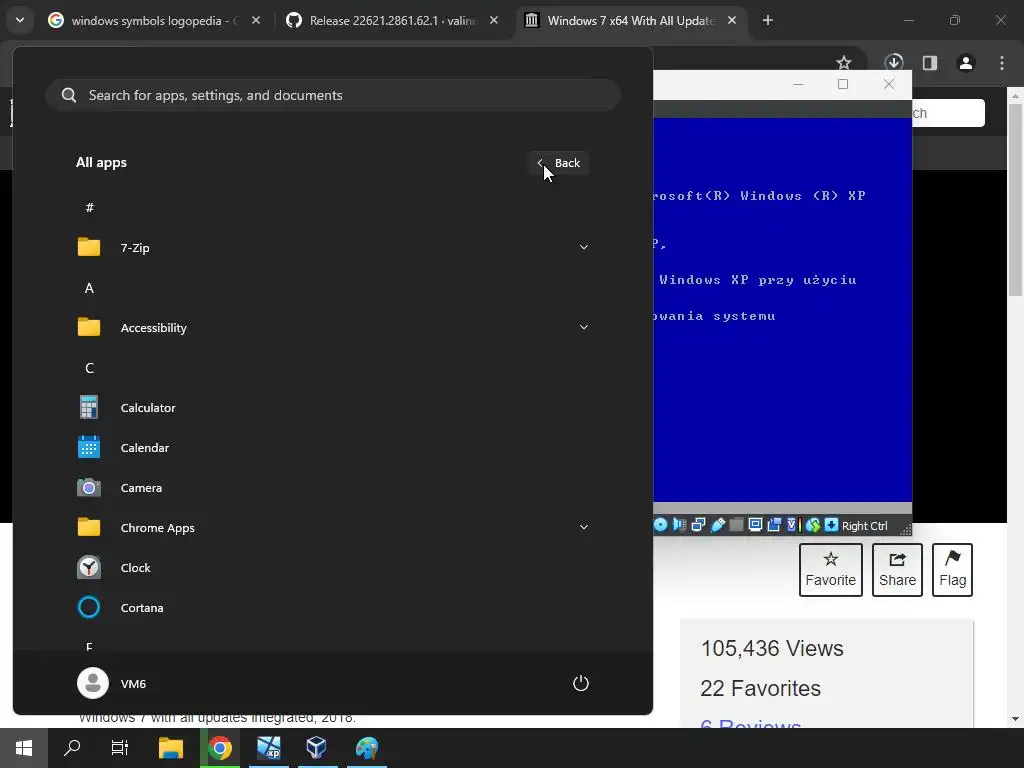This screenshot has height=768, width=1024.
Task: Close the windows symbols logopedia tab
Action: (256, 20)
